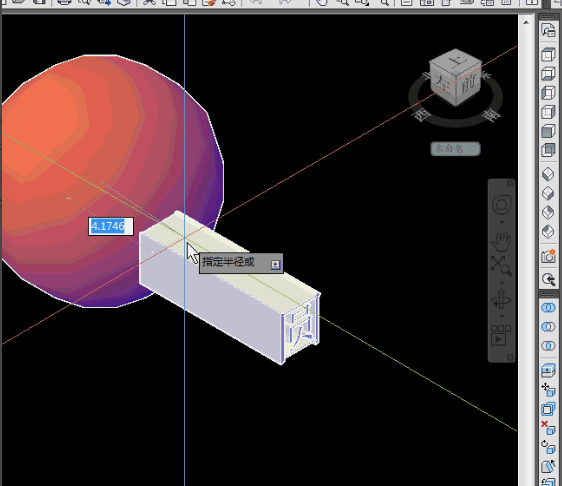Activate the Orbit tool in navigation bar
The height and width of the screenshot is (486, 562).
(x=501, y=299)
